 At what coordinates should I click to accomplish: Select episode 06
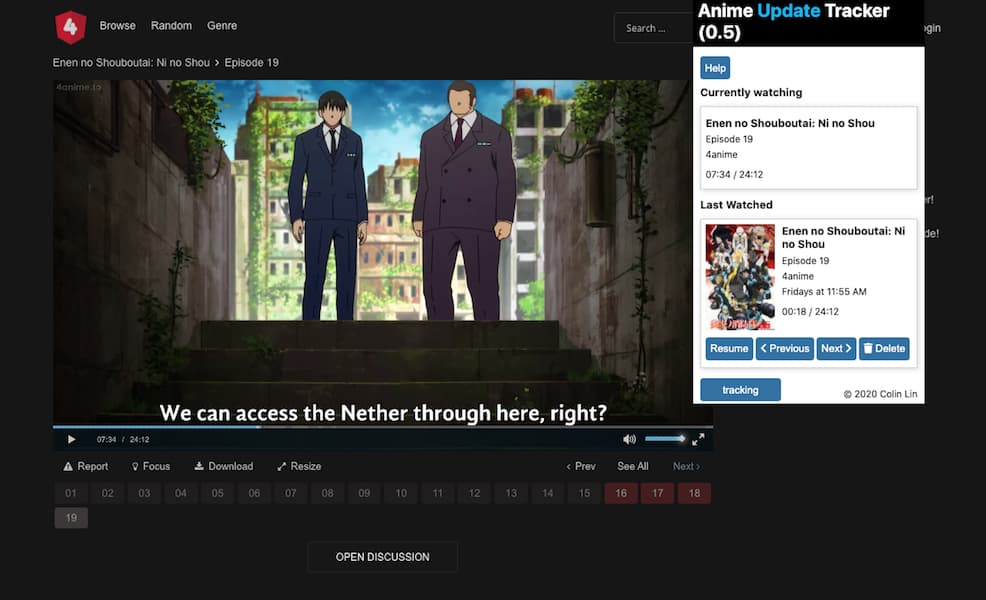point(254,493)
